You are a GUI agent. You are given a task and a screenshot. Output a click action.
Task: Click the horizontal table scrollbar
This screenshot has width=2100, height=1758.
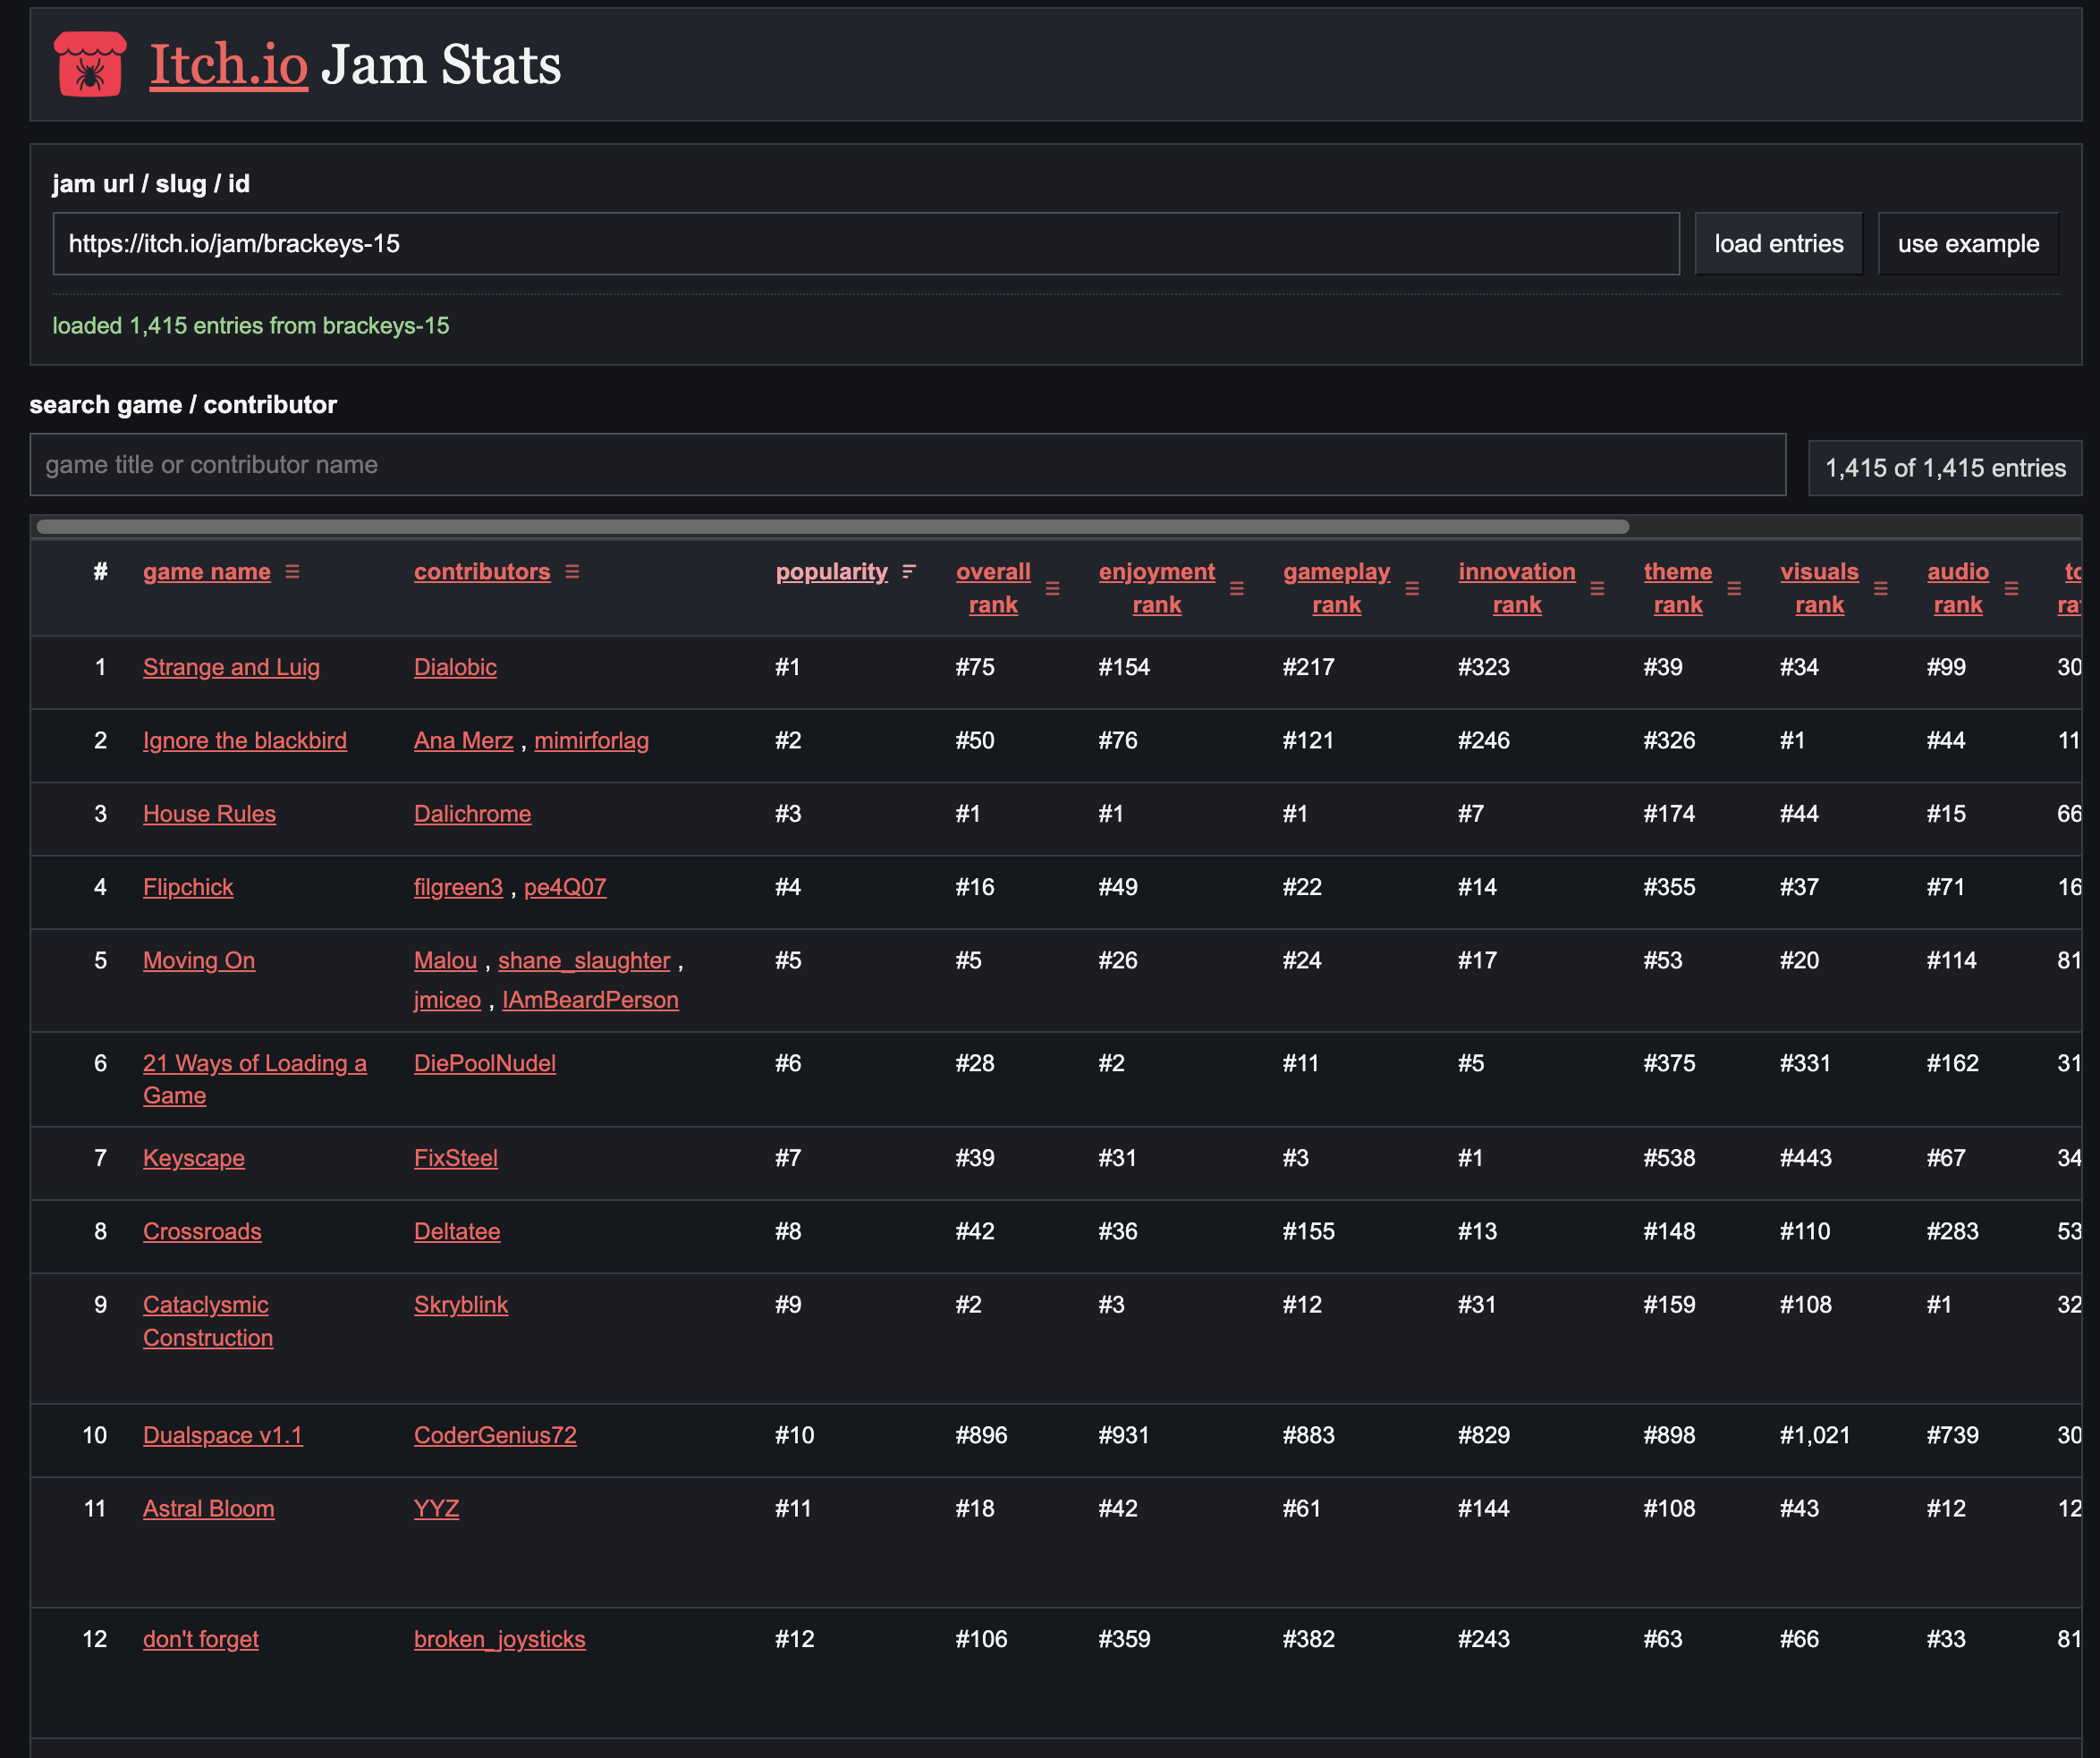tap(832, 527)
